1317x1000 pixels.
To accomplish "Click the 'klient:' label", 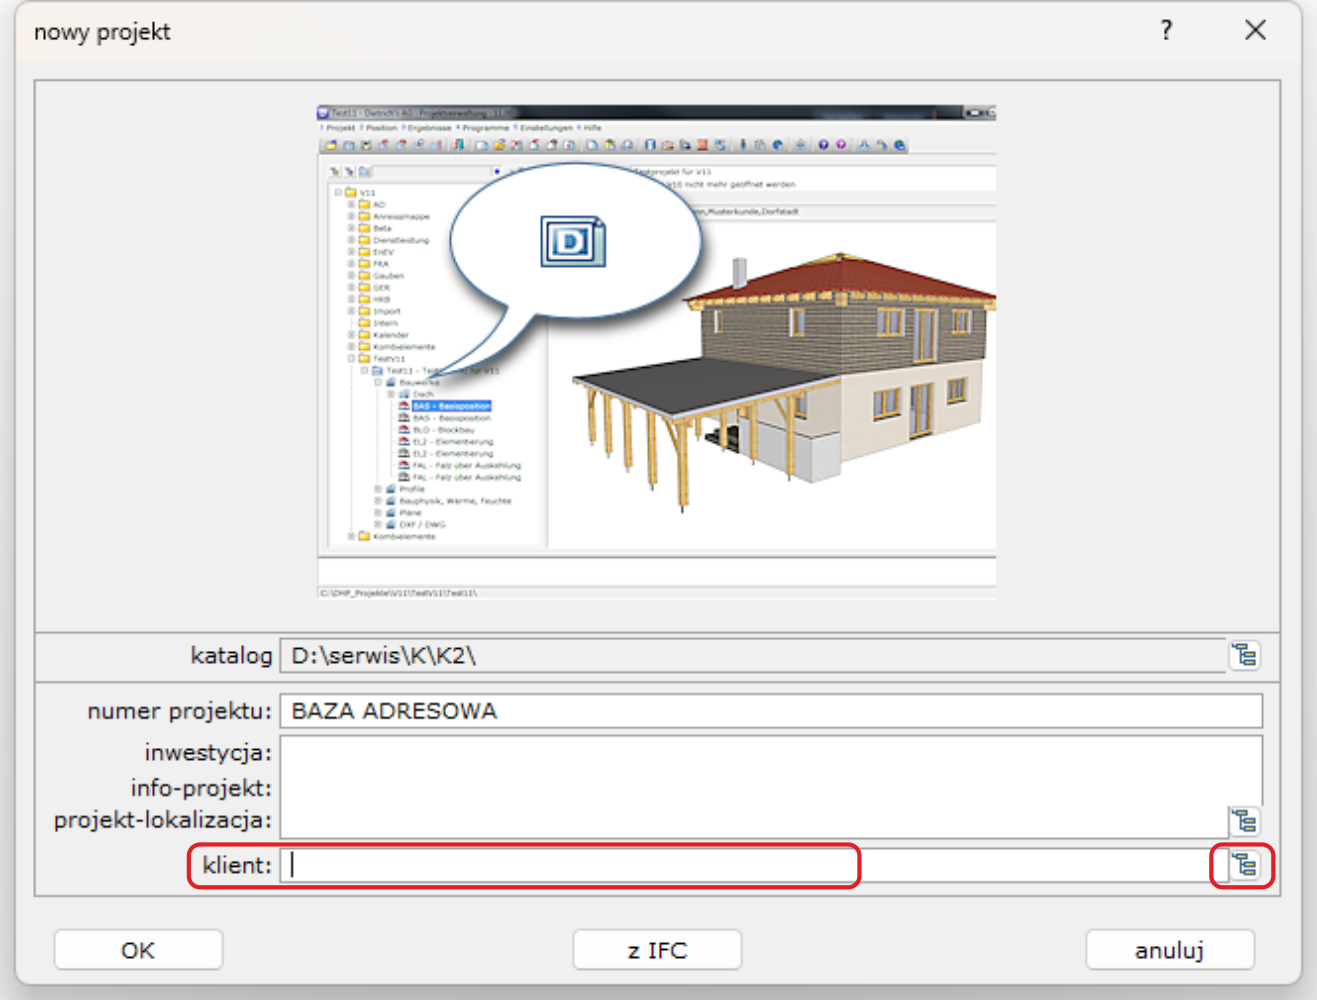I will (237, 865).
